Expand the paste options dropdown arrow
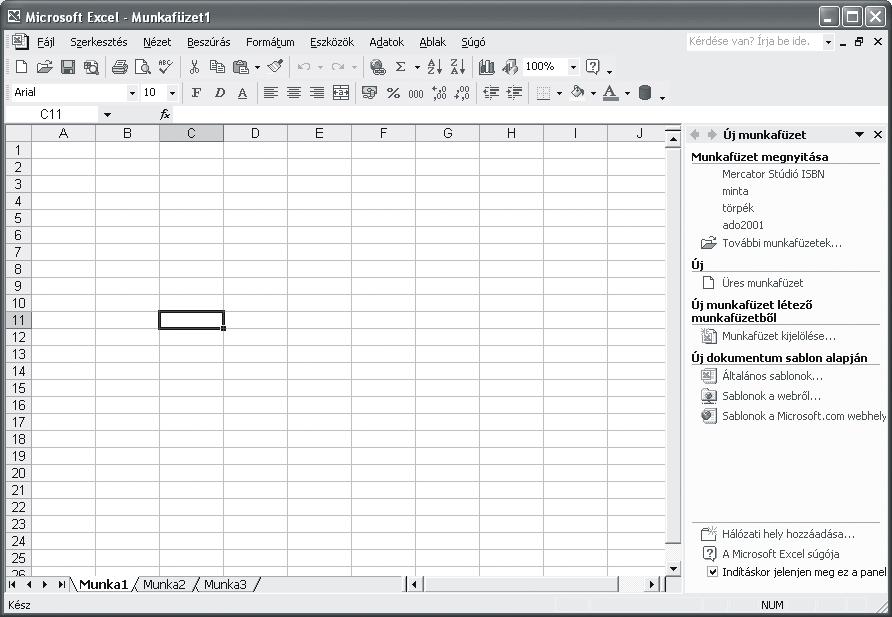Viewport: 892px width, 617px height. coord(257,67)
